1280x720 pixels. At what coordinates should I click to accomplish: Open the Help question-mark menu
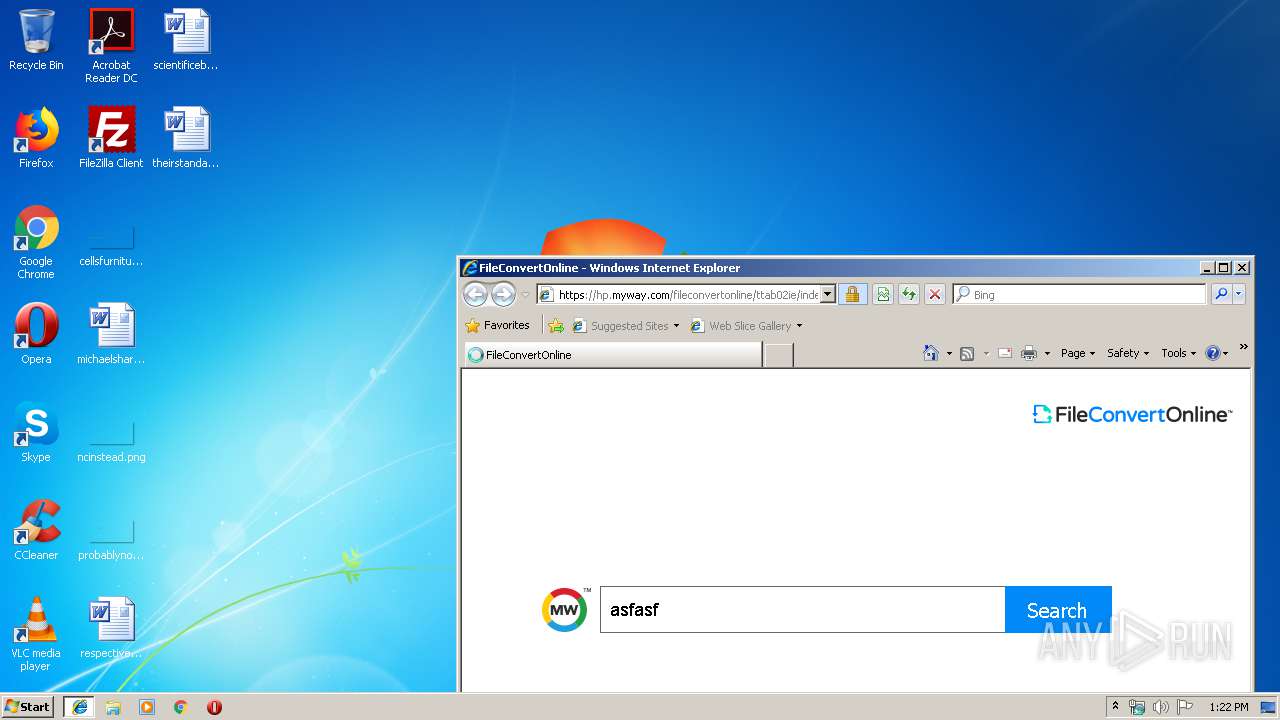pyautogui.click(x=1216, y=353)
